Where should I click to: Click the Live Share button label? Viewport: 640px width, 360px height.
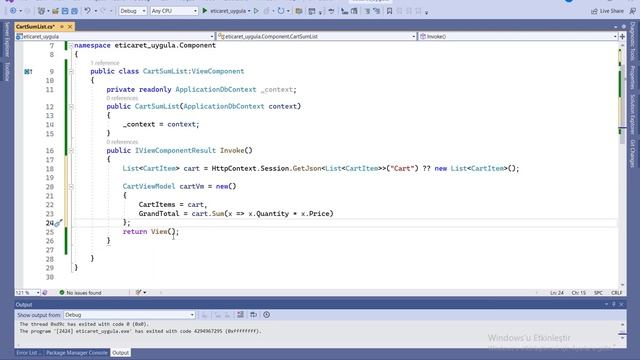pos(611,11)
